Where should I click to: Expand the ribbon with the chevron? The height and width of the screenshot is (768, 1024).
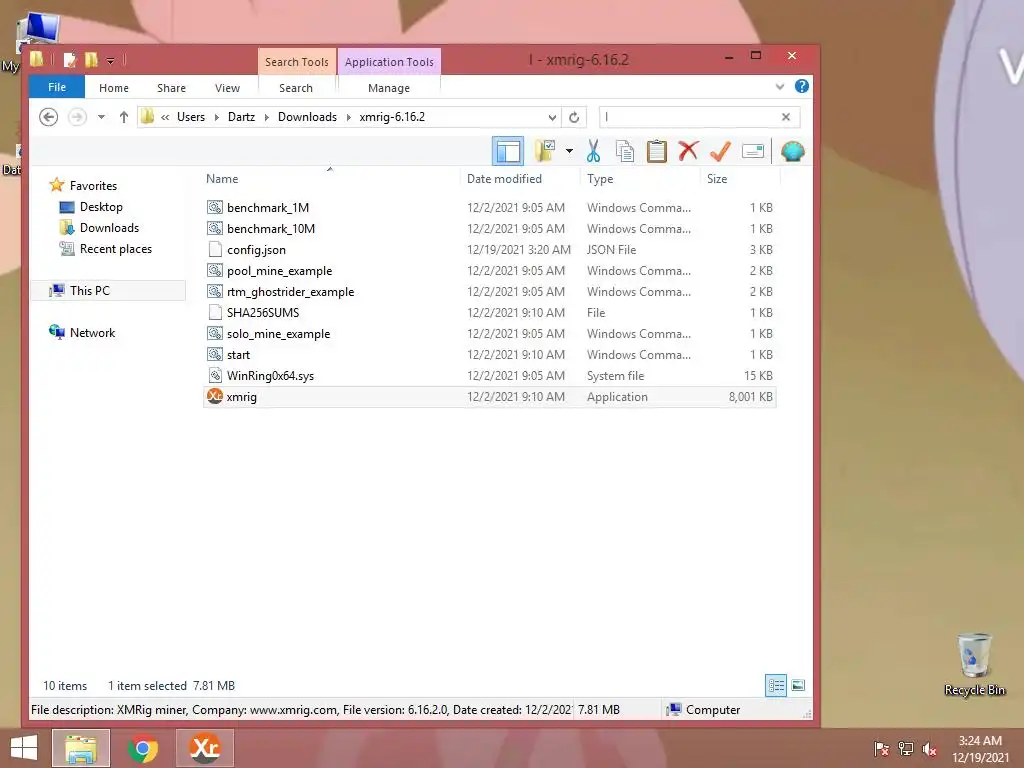780,86
